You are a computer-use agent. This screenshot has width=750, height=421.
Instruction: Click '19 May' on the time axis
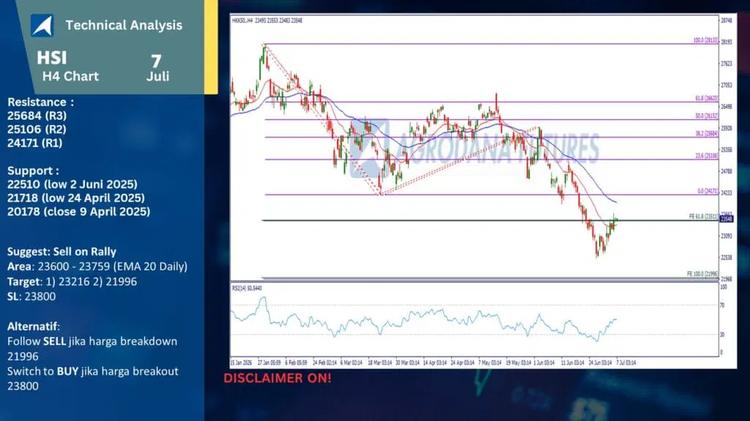click(518, 363)
